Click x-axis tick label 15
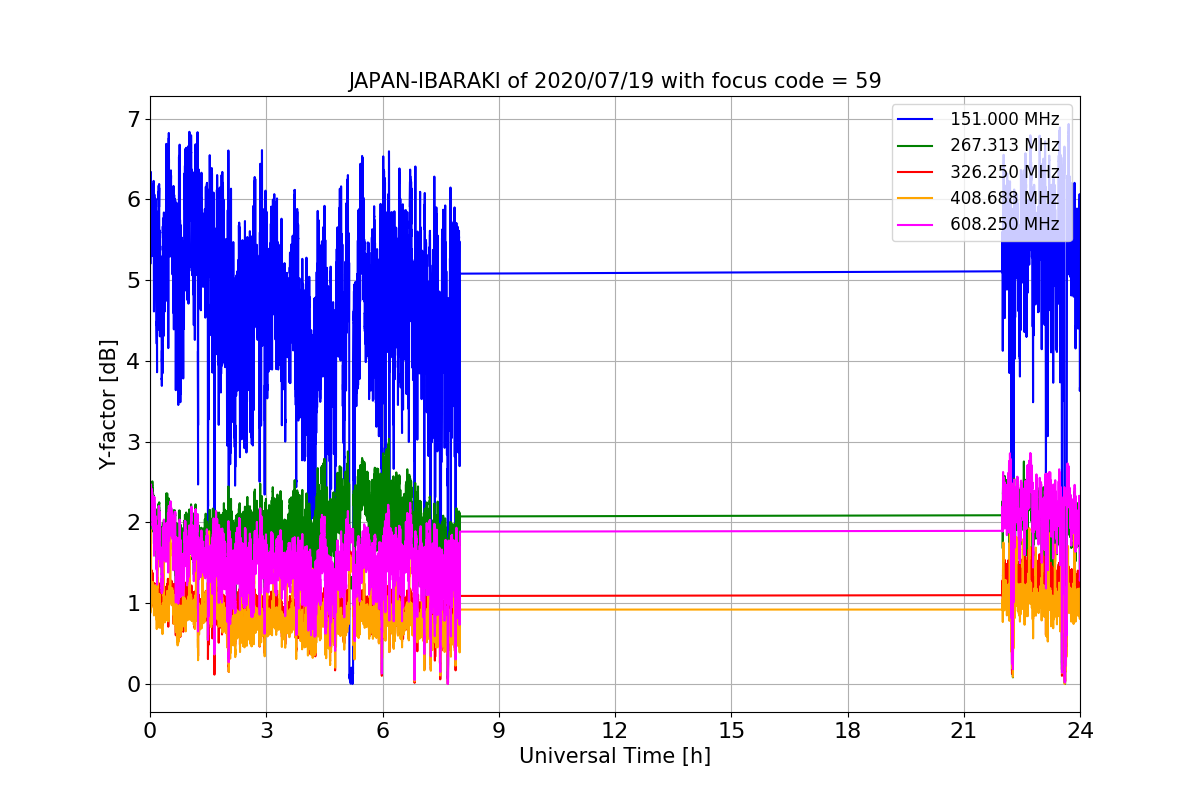1200x800 pixels. click(x=731, y=730)
